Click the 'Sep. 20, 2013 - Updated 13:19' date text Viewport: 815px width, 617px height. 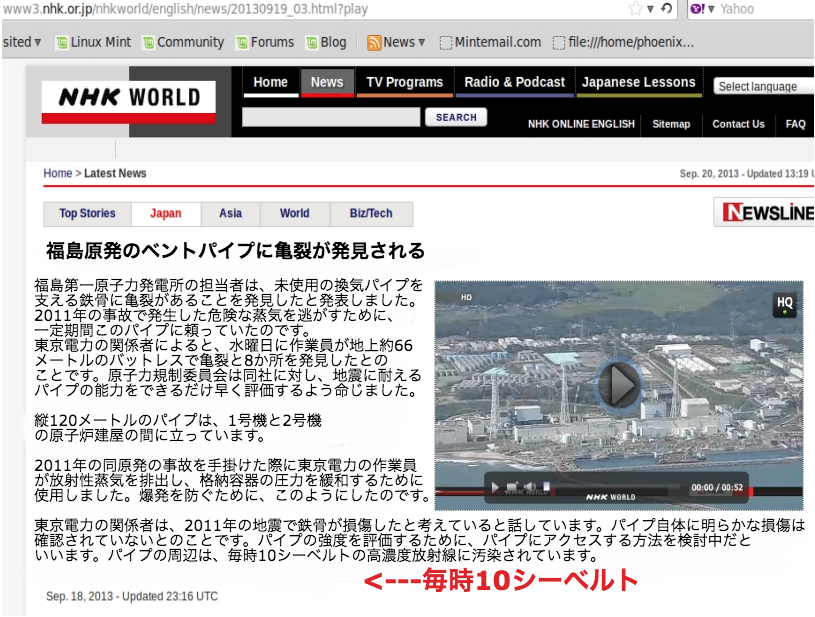coord(746,174)
